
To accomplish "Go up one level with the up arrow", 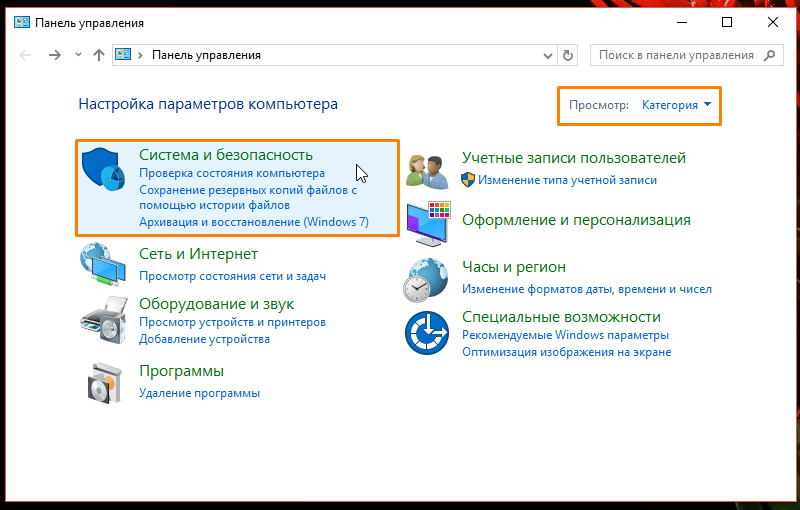I will tap(99, 55).
